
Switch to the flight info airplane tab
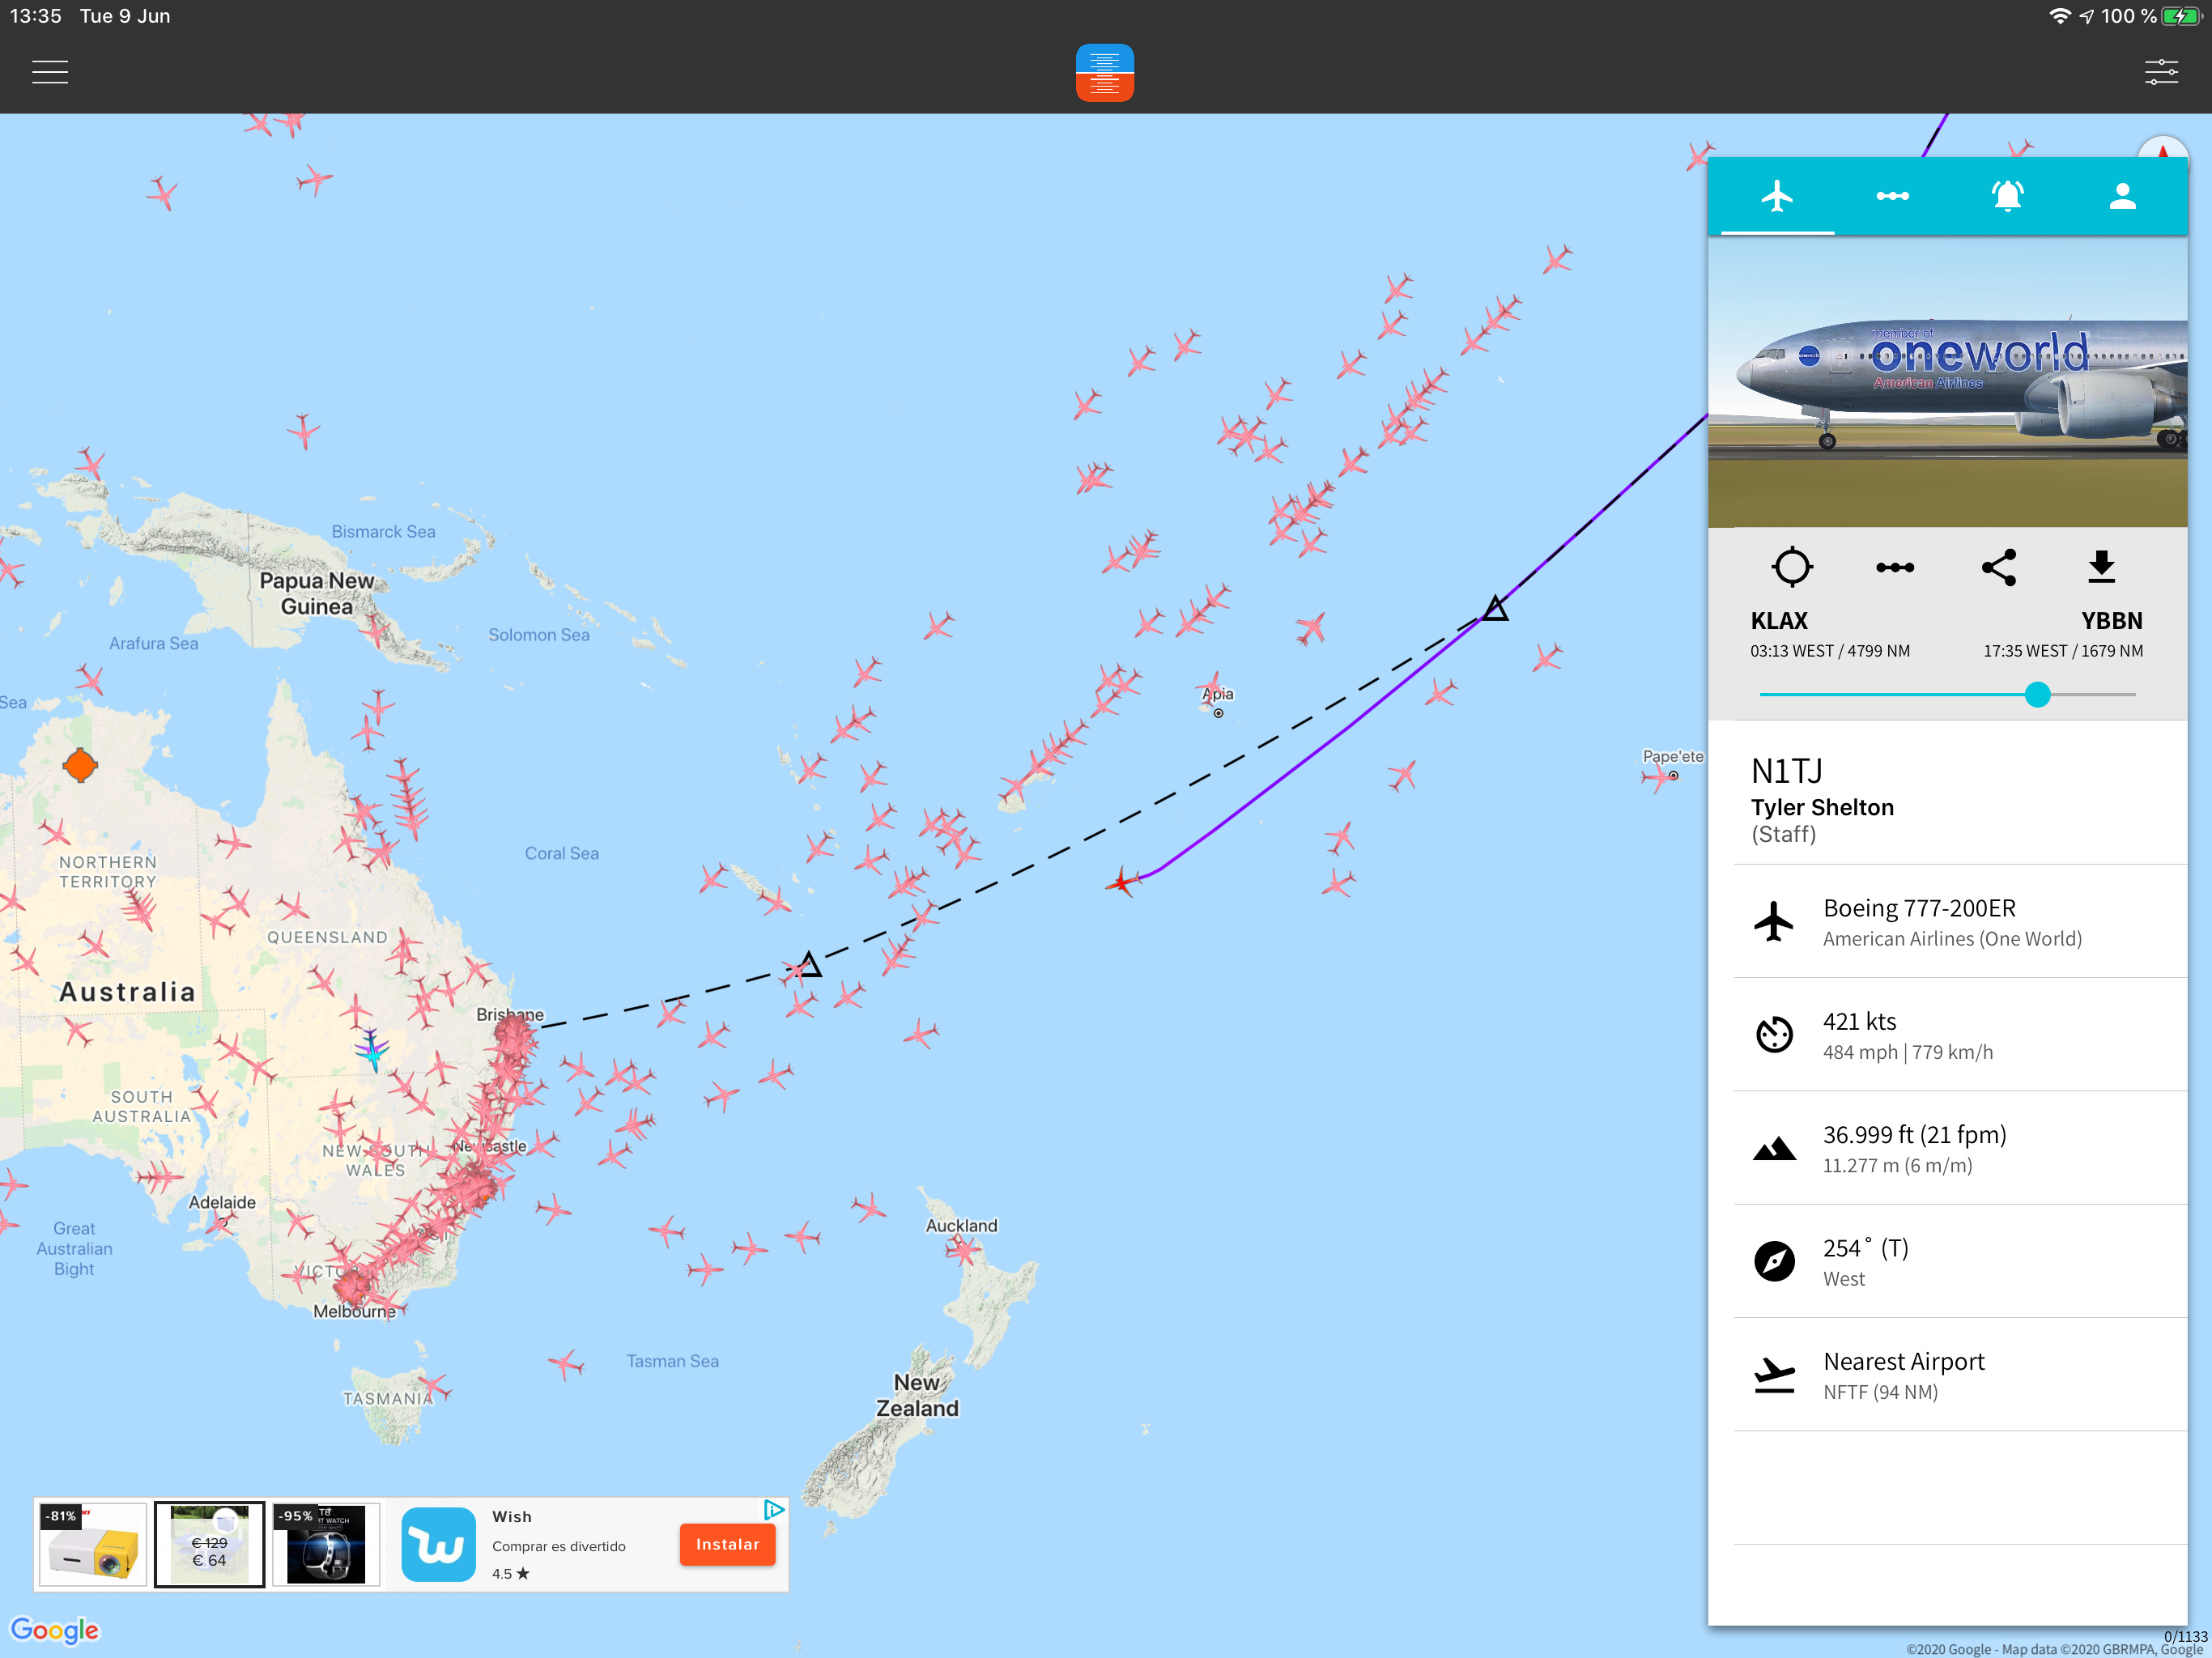tap(1777, 196)
